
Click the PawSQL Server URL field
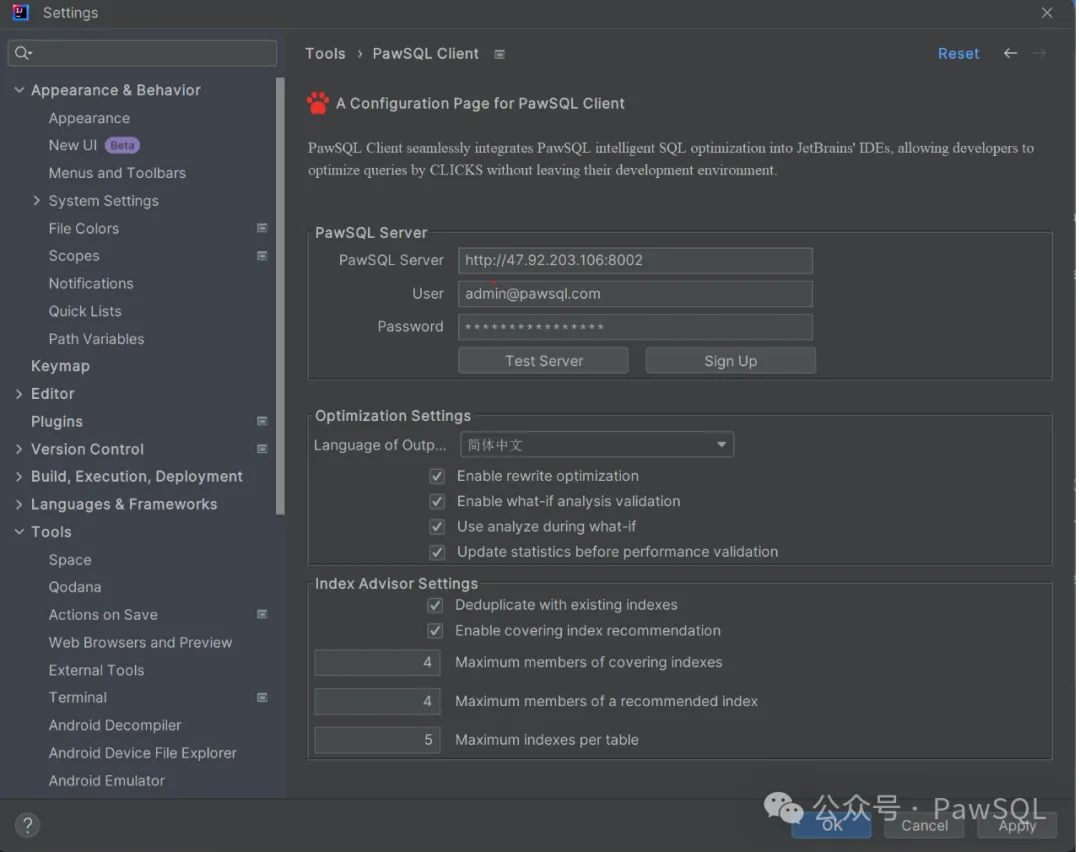[x=635, y=260]
